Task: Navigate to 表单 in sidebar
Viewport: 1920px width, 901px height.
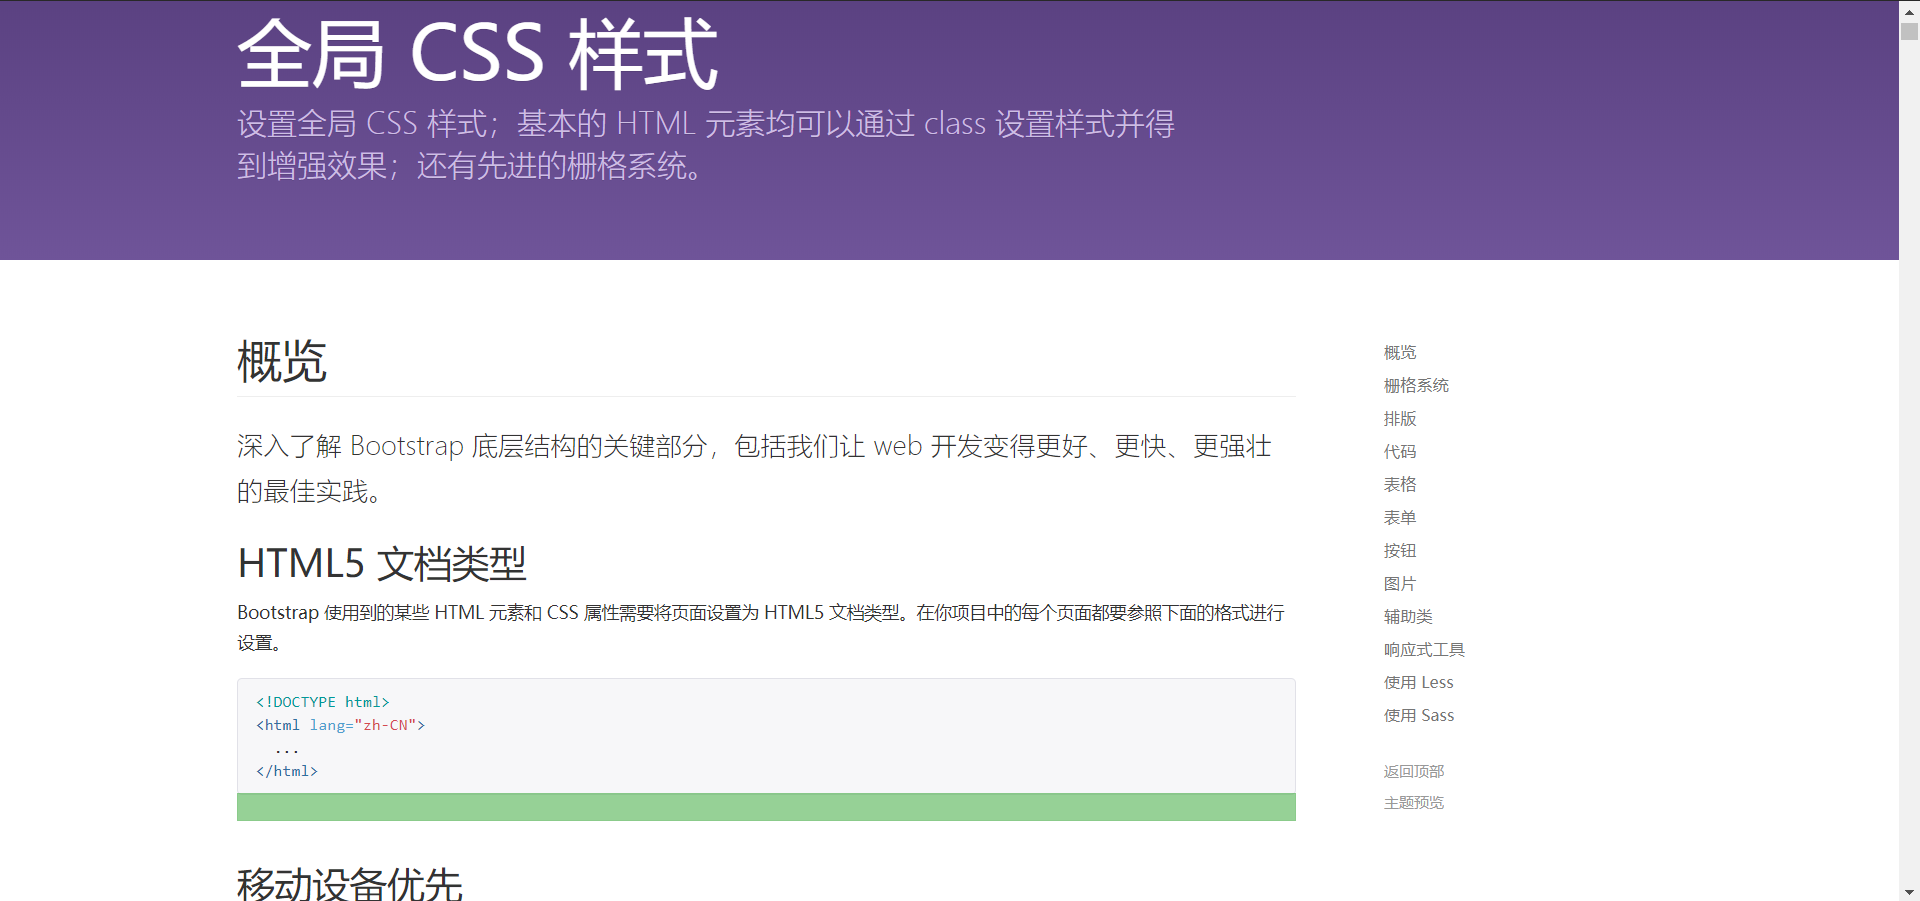Action: pos(1400,517)
